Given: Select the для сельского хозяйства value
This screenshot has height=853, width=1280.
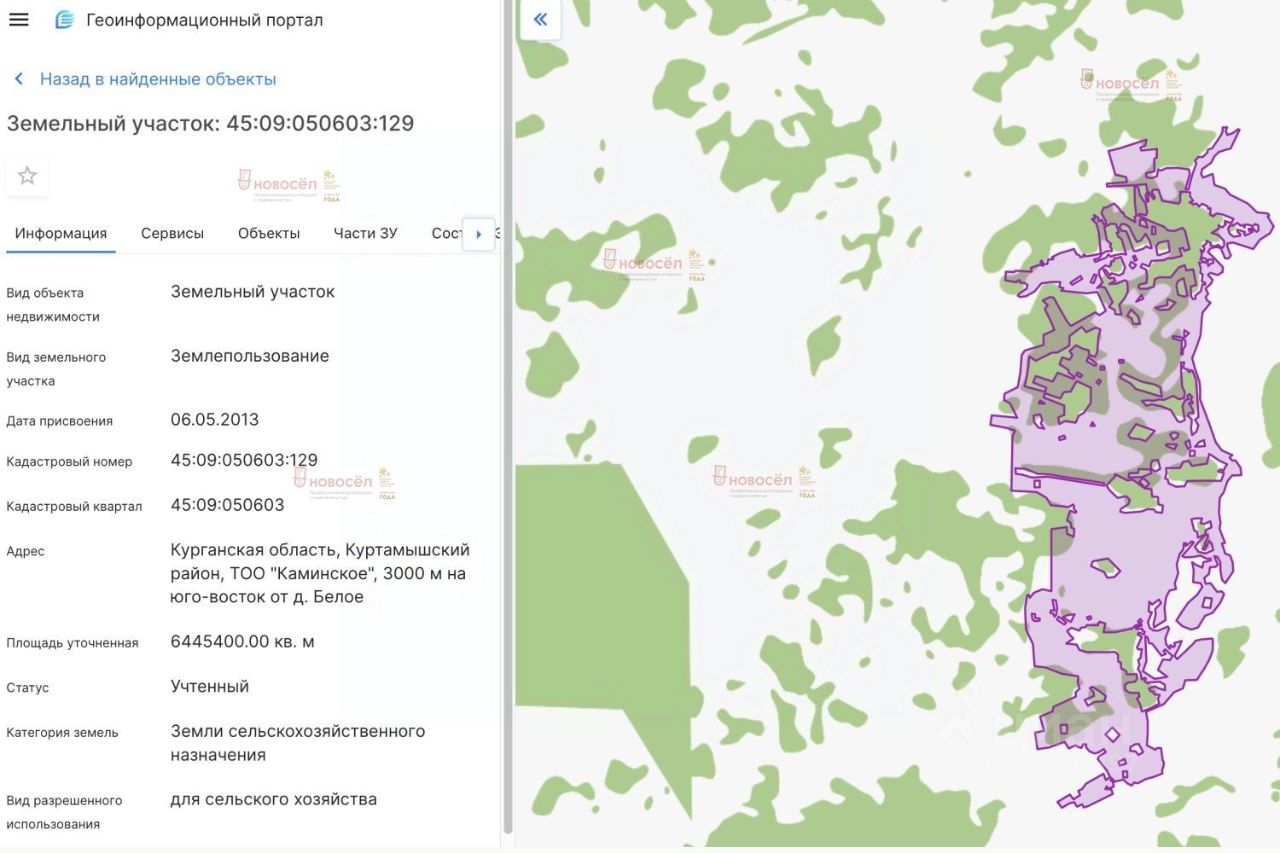Looking at the screenshot, I should click(x=274, y=799).
